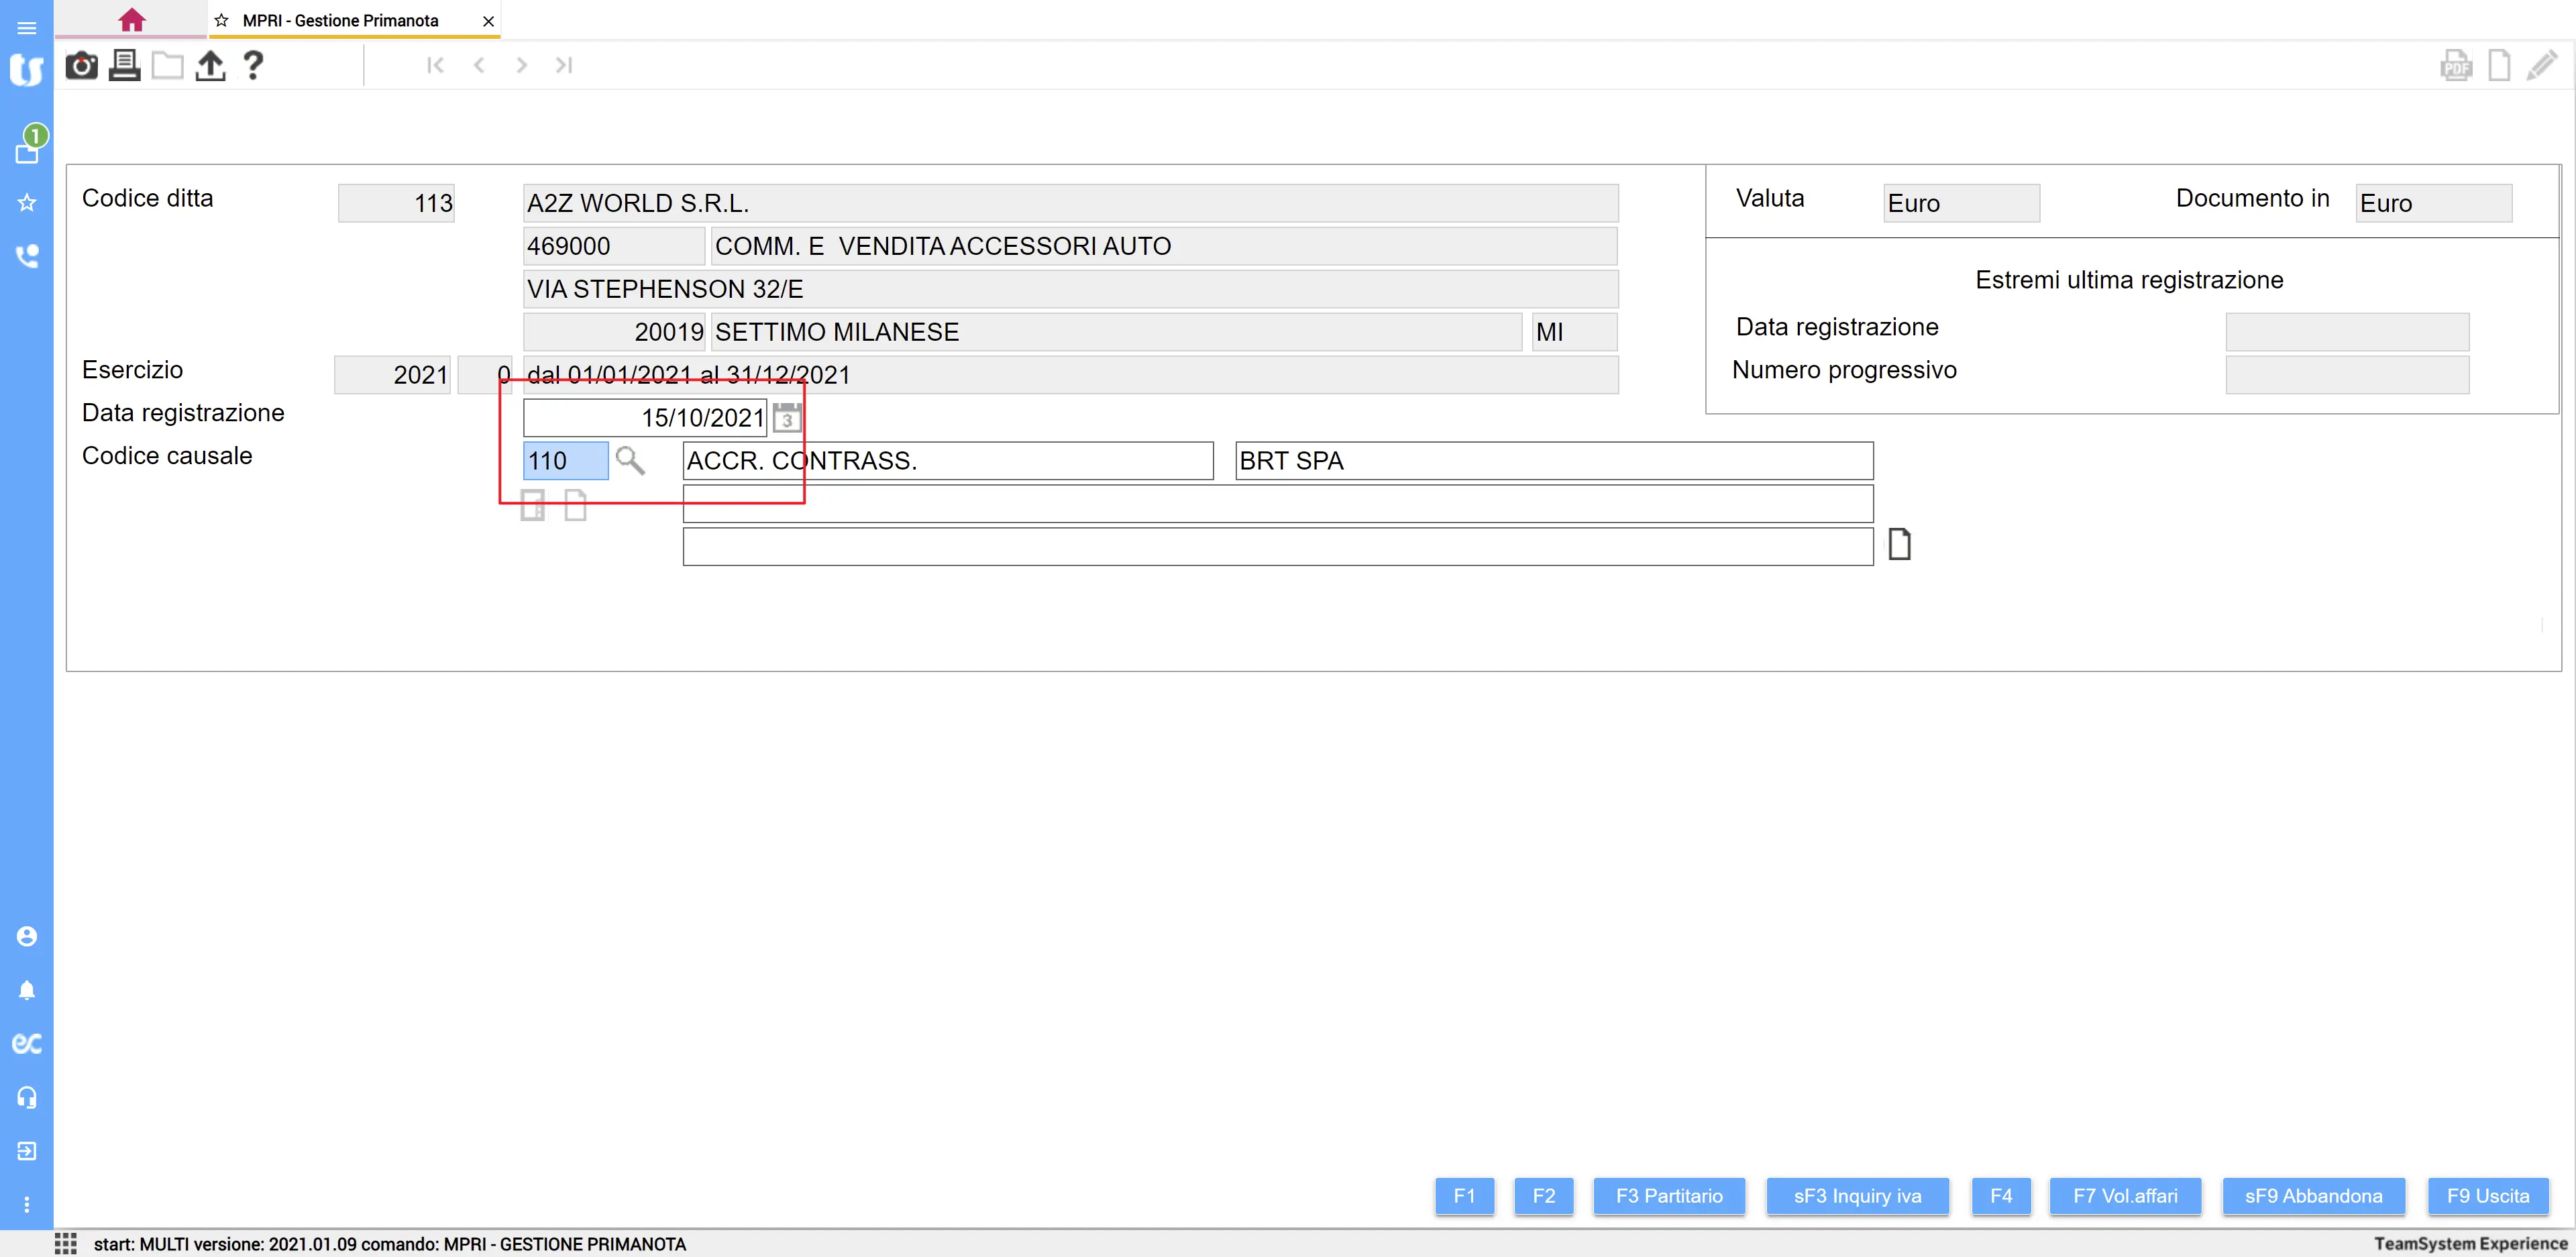Go to last record navigation arrow

tap(564, 66)
